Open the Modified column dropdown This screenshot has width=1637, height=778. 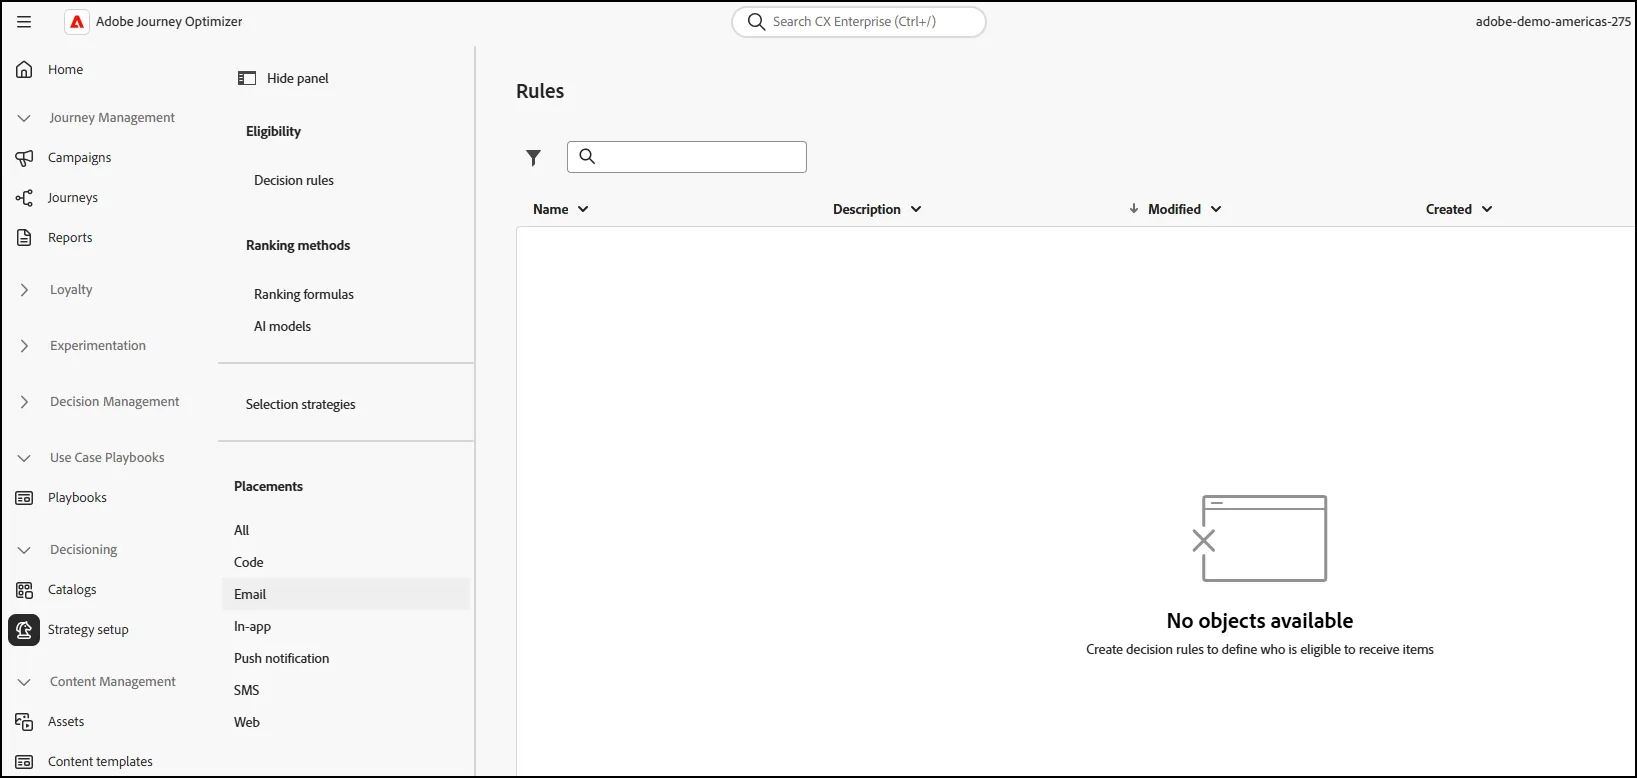pos(1216,209)
